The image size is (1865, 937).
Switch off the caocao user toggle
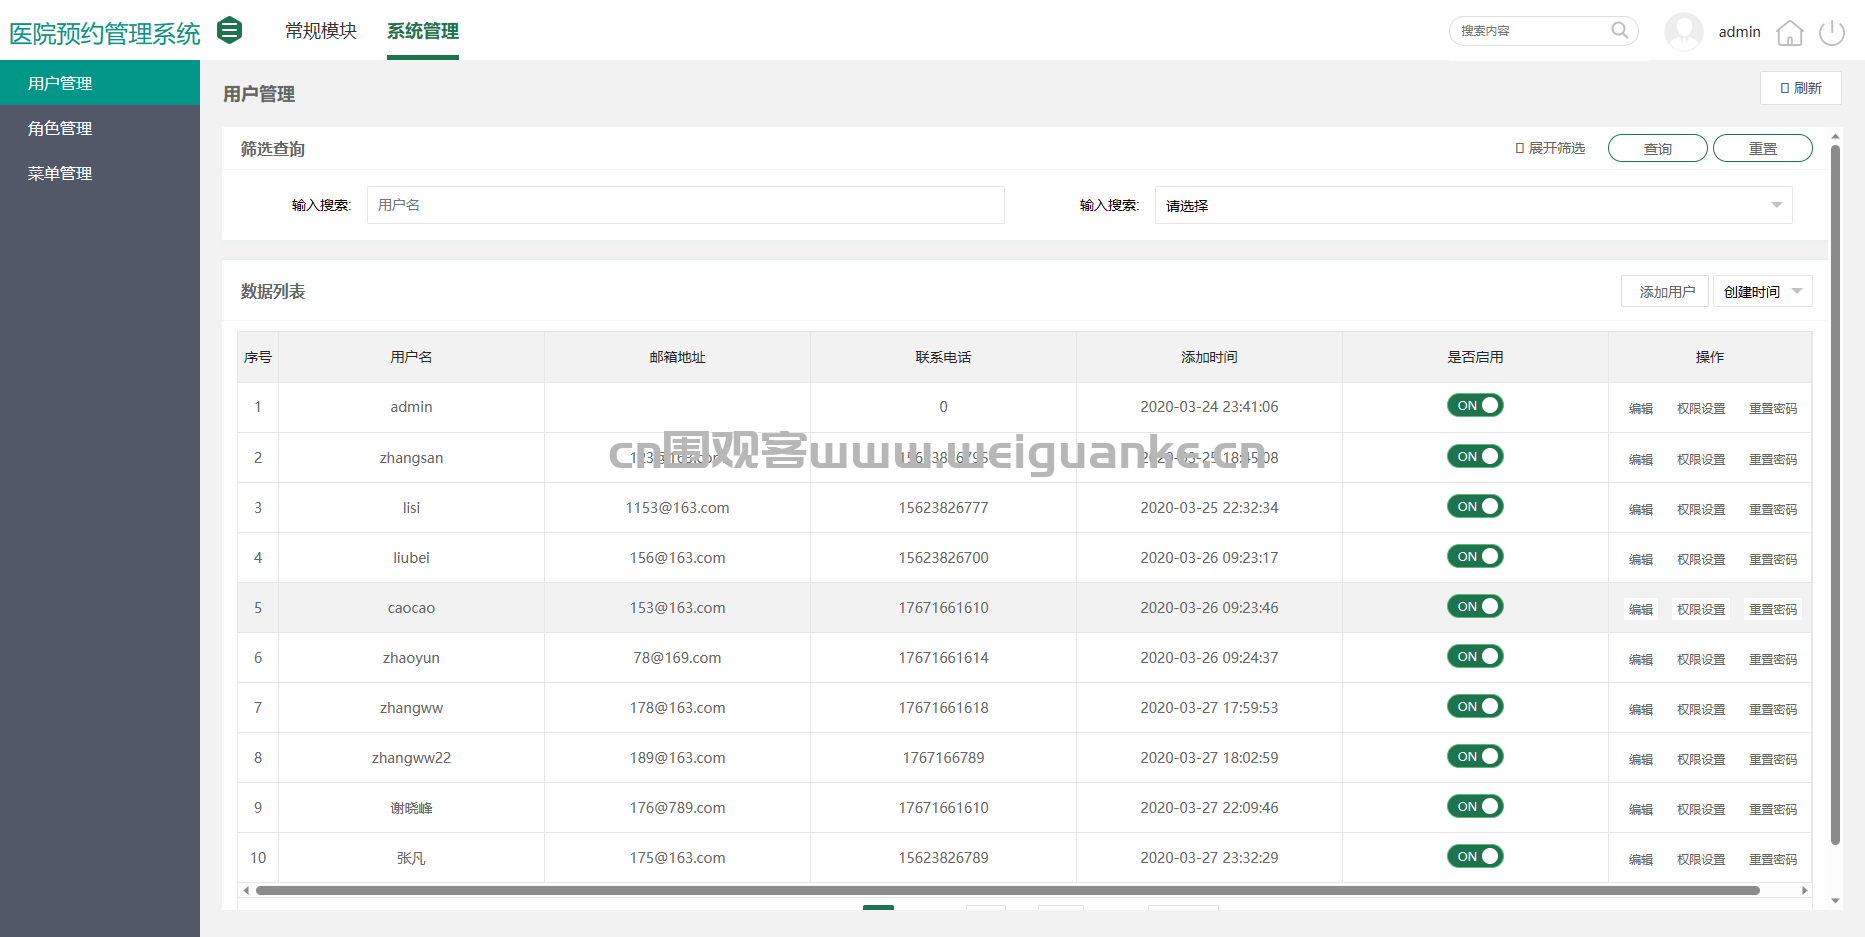pyautogui.click(x=1475, y=606)
